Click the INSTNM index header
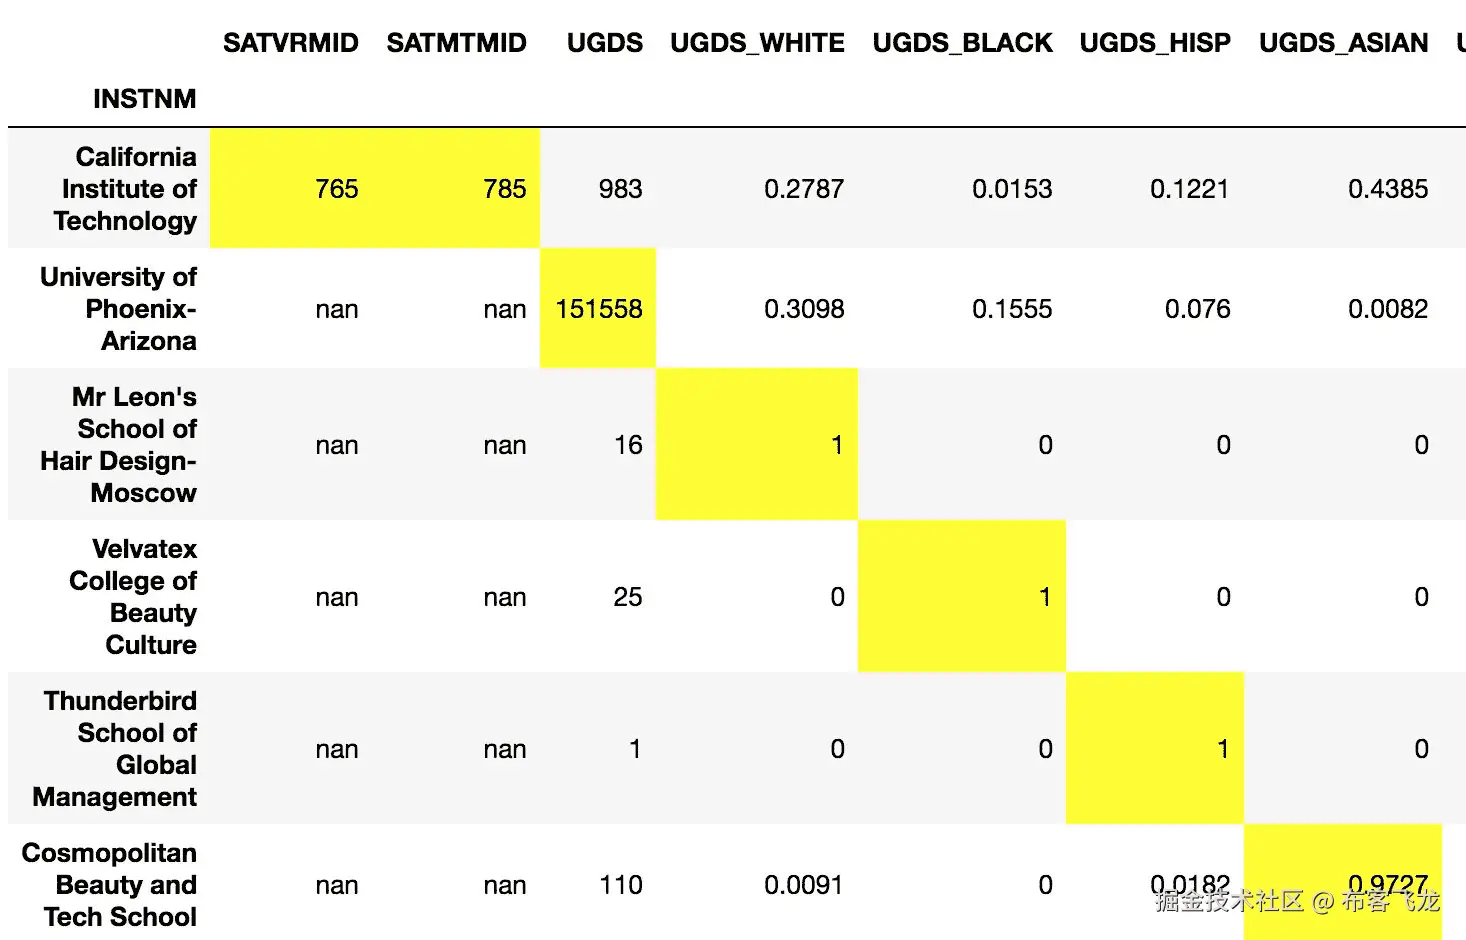Image resolution: width=1466 pixels, height=940 pixels. [x=144, y=99]
